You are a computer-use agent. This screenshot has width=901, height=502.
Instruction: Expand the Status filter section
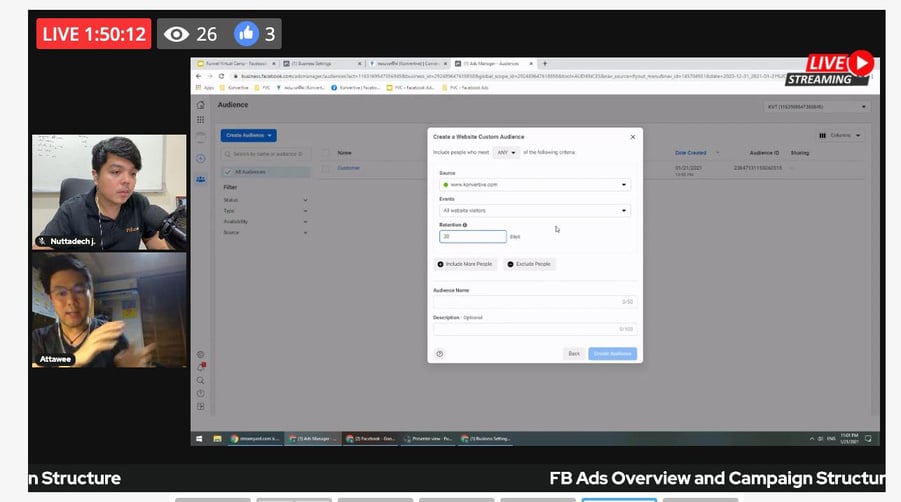pyautogui.click(x=265, y=200)
